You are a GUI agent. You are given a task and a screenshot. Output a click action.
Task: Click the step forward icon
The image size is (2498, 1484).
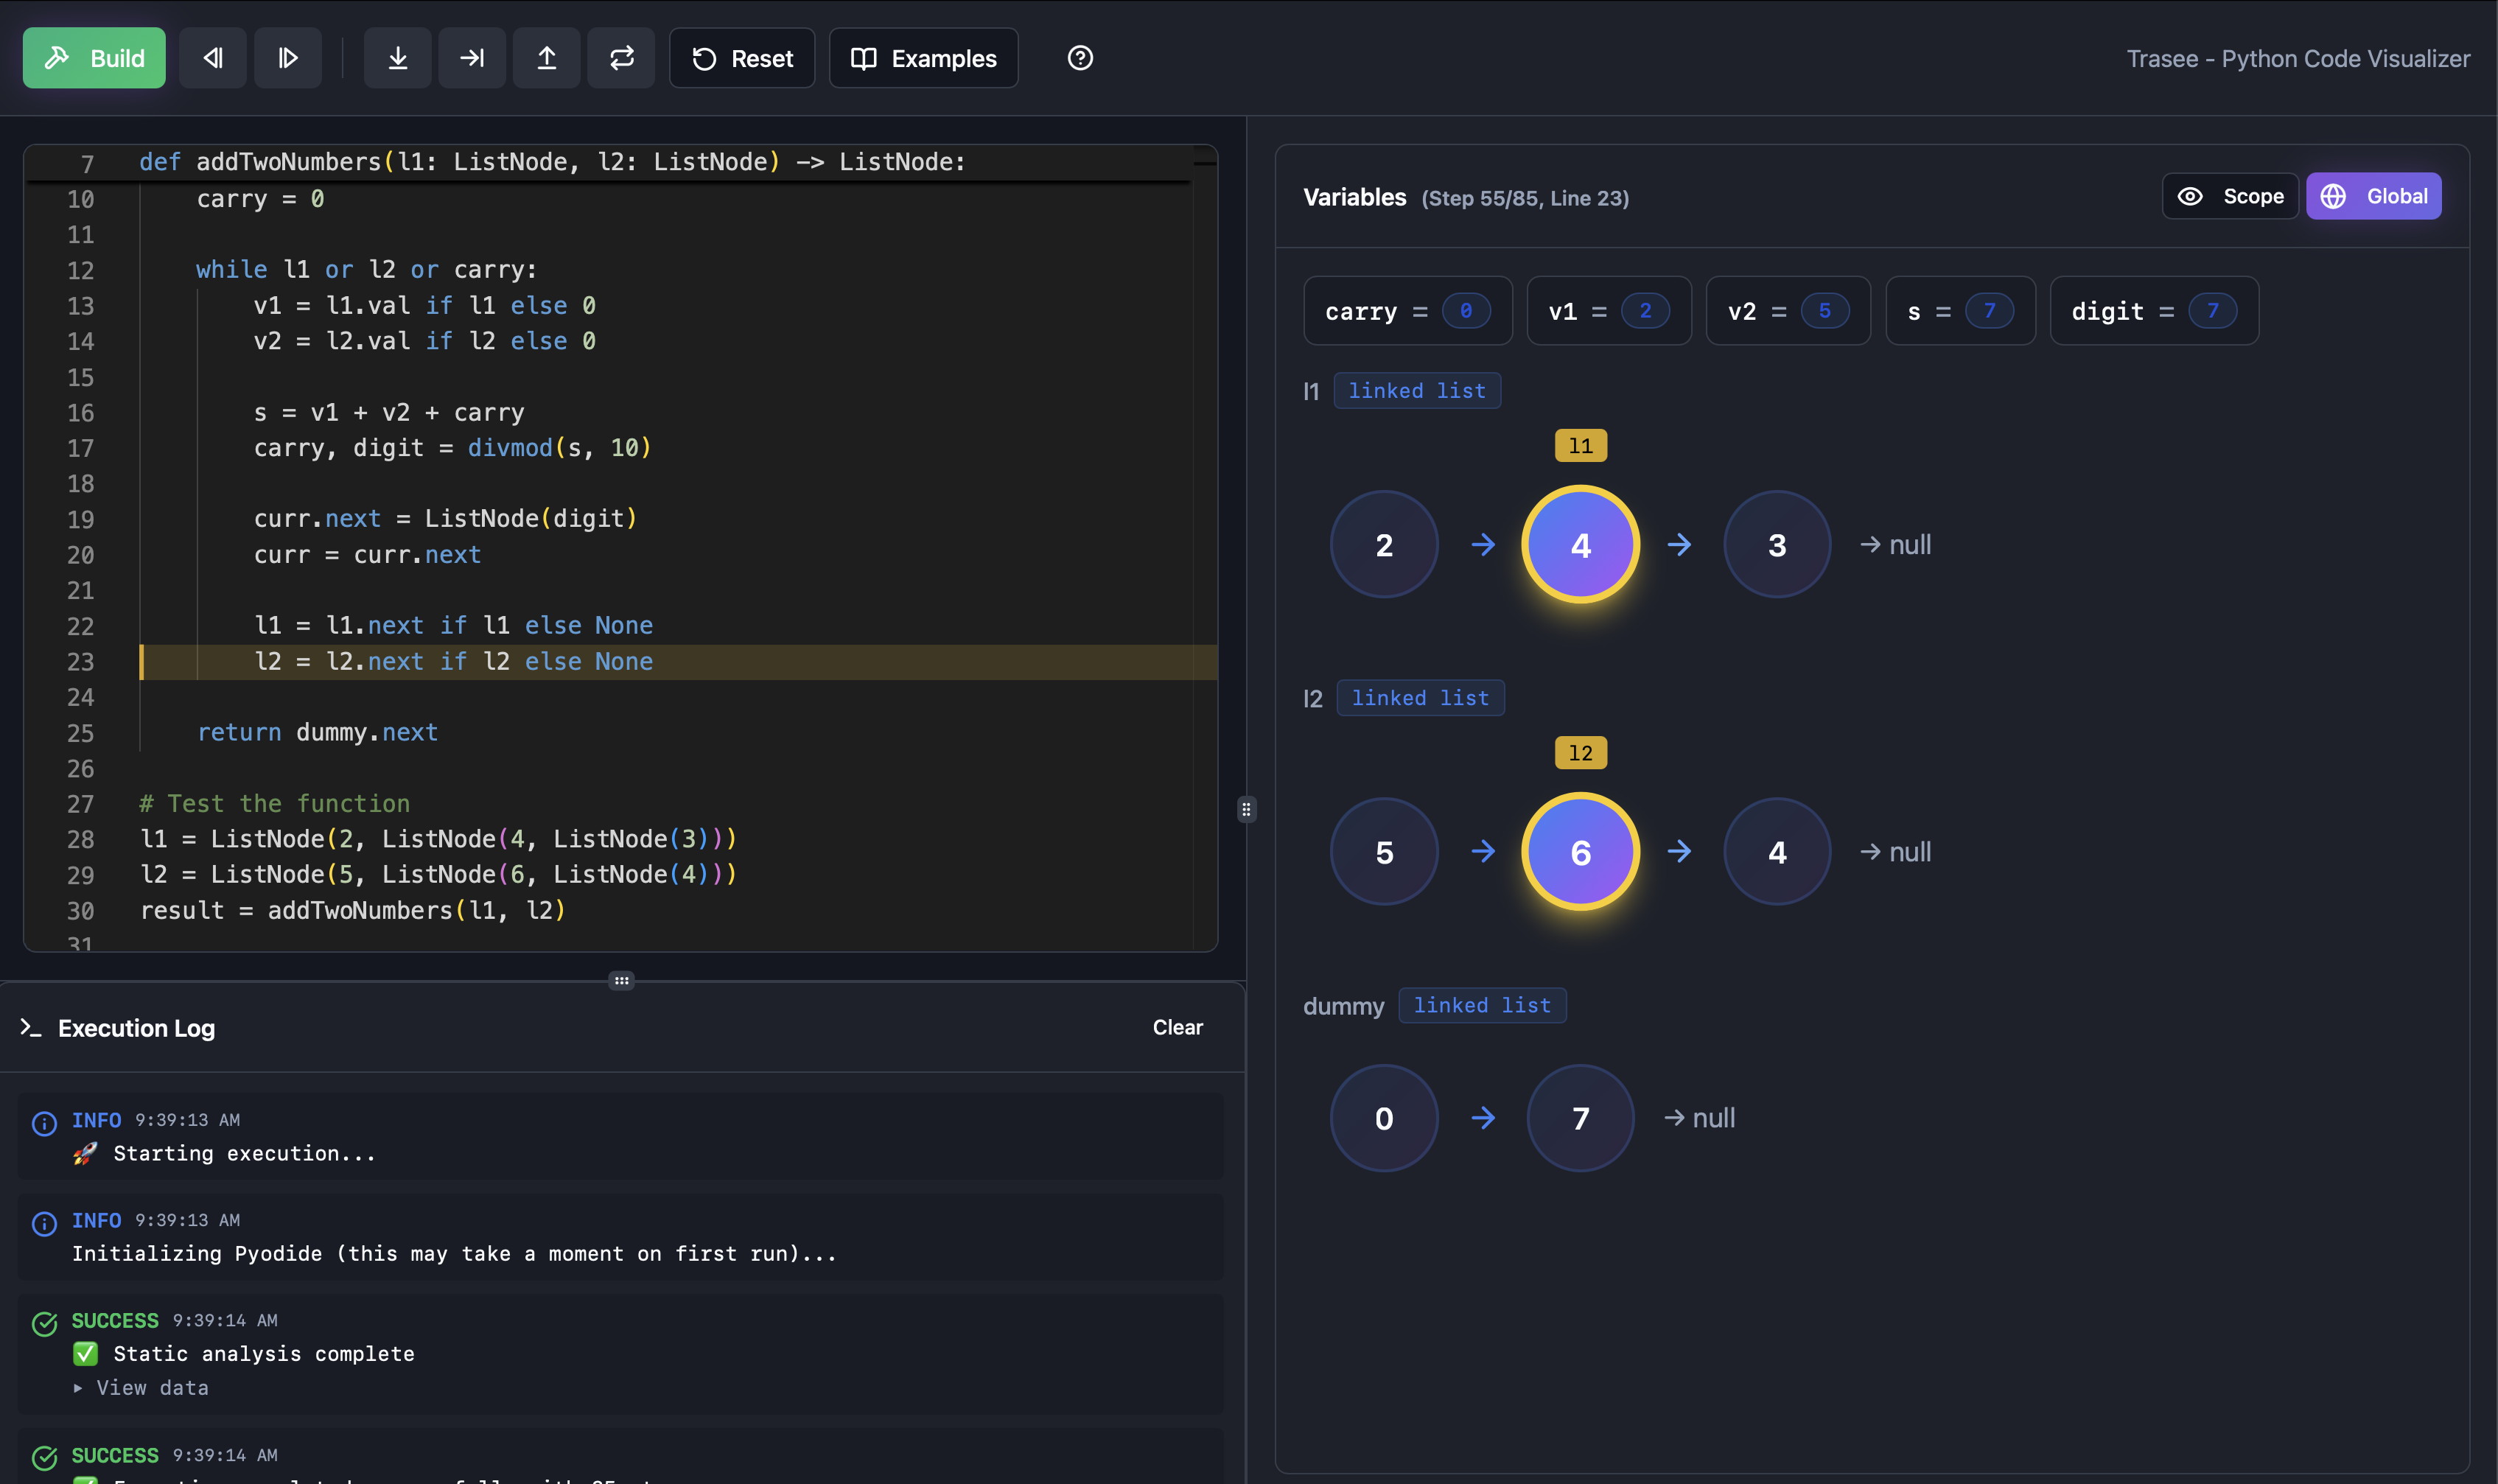point(288,58)
